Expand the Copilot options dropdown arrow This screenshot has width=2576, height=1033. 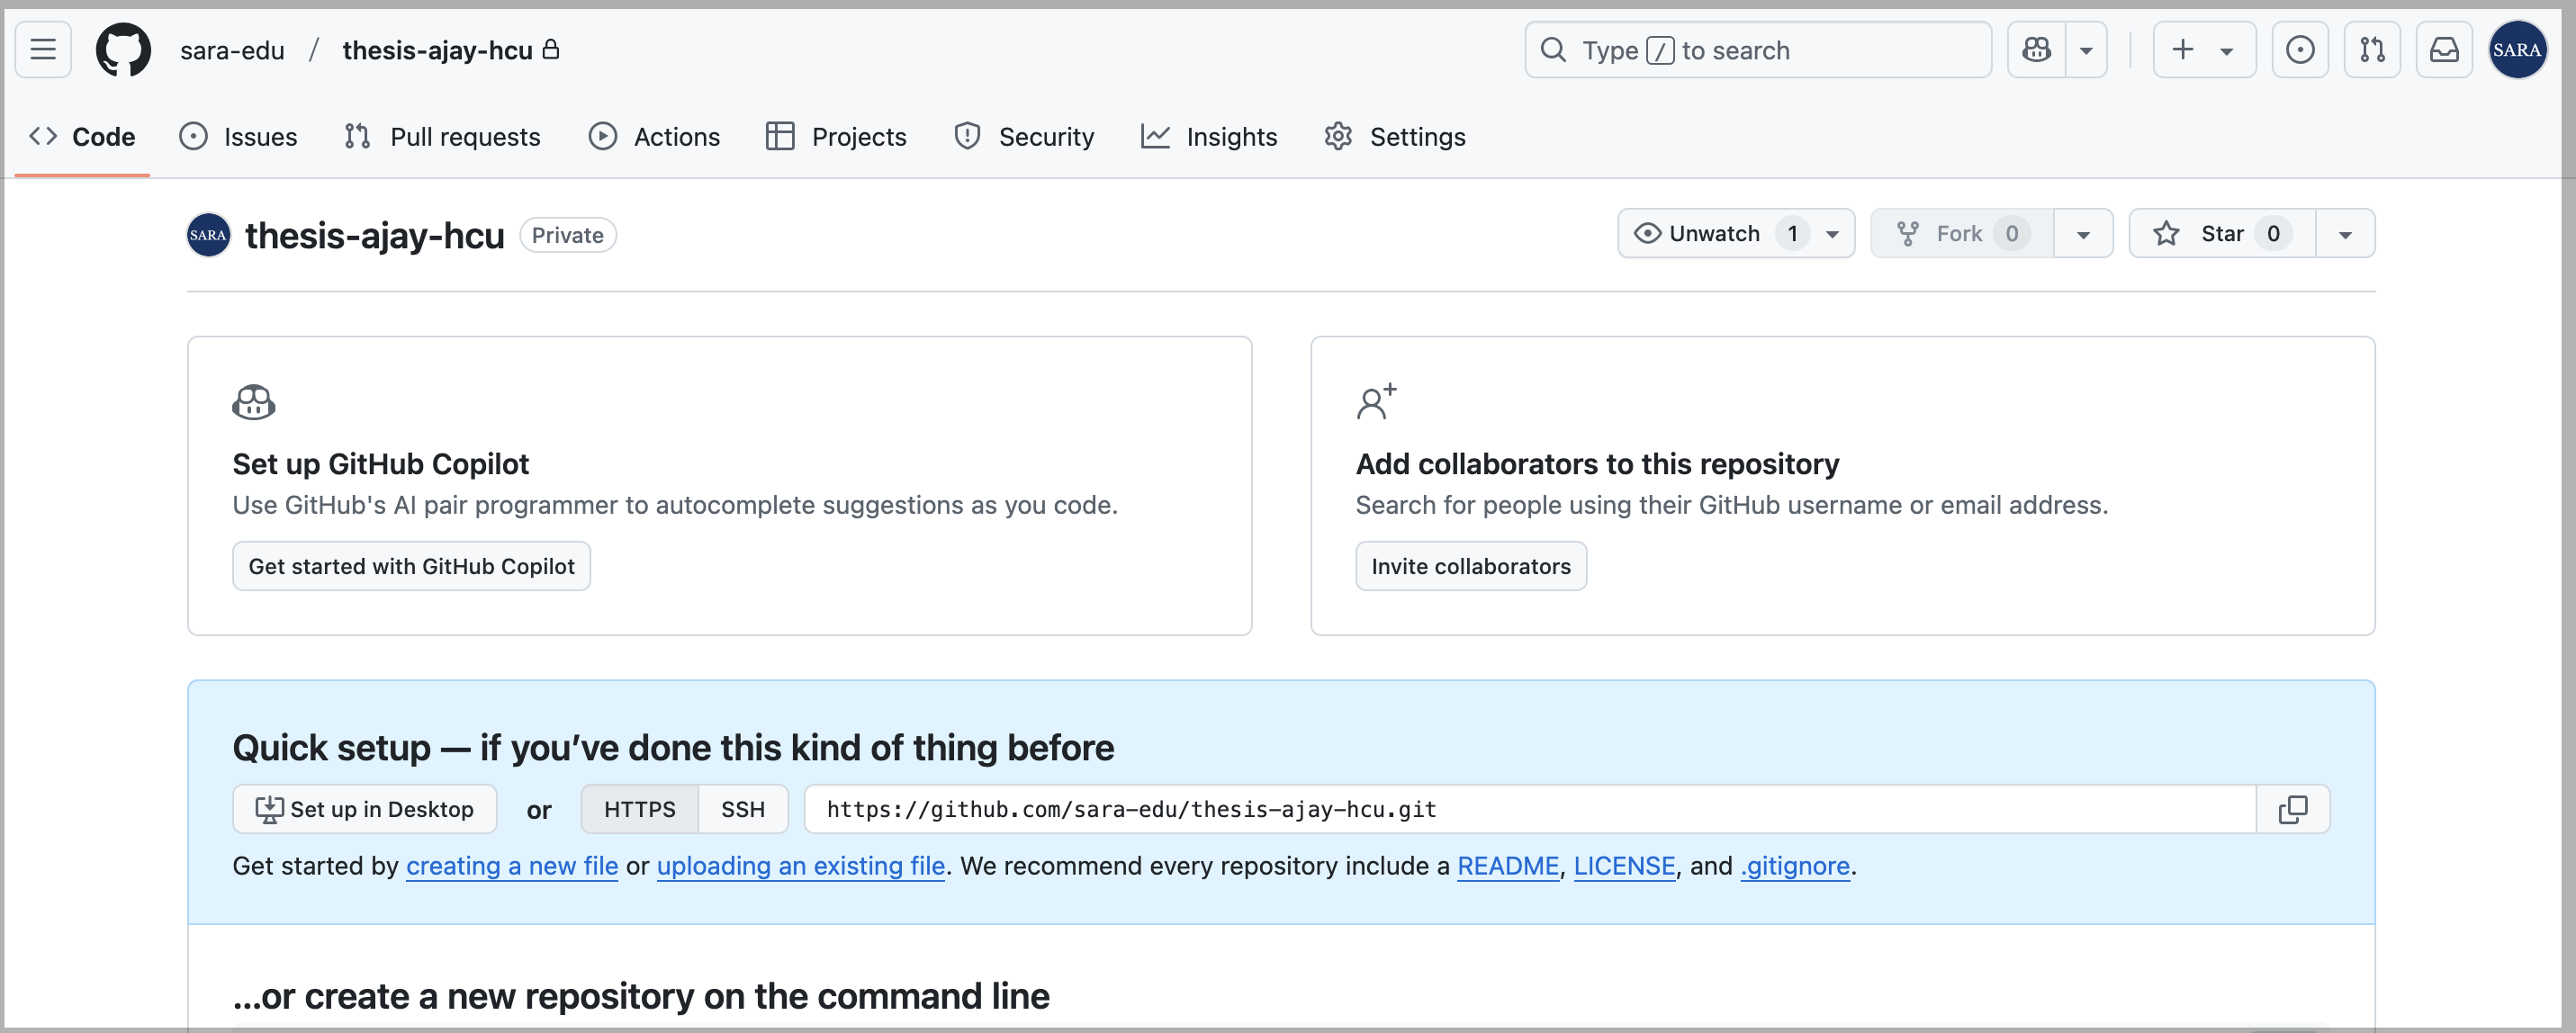click(x=2086, y=49)
